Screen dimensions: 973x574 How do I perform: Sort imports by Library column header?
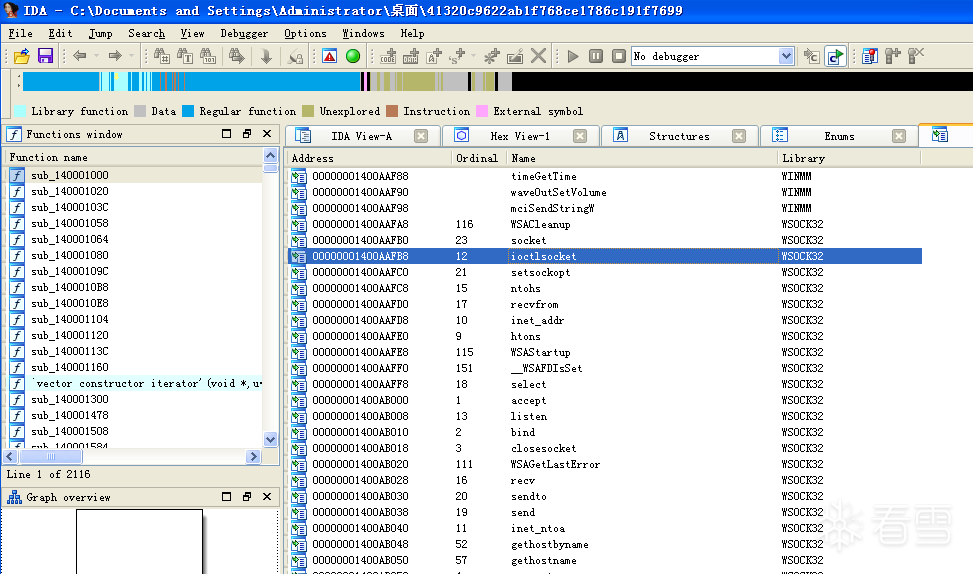(850, 158)
